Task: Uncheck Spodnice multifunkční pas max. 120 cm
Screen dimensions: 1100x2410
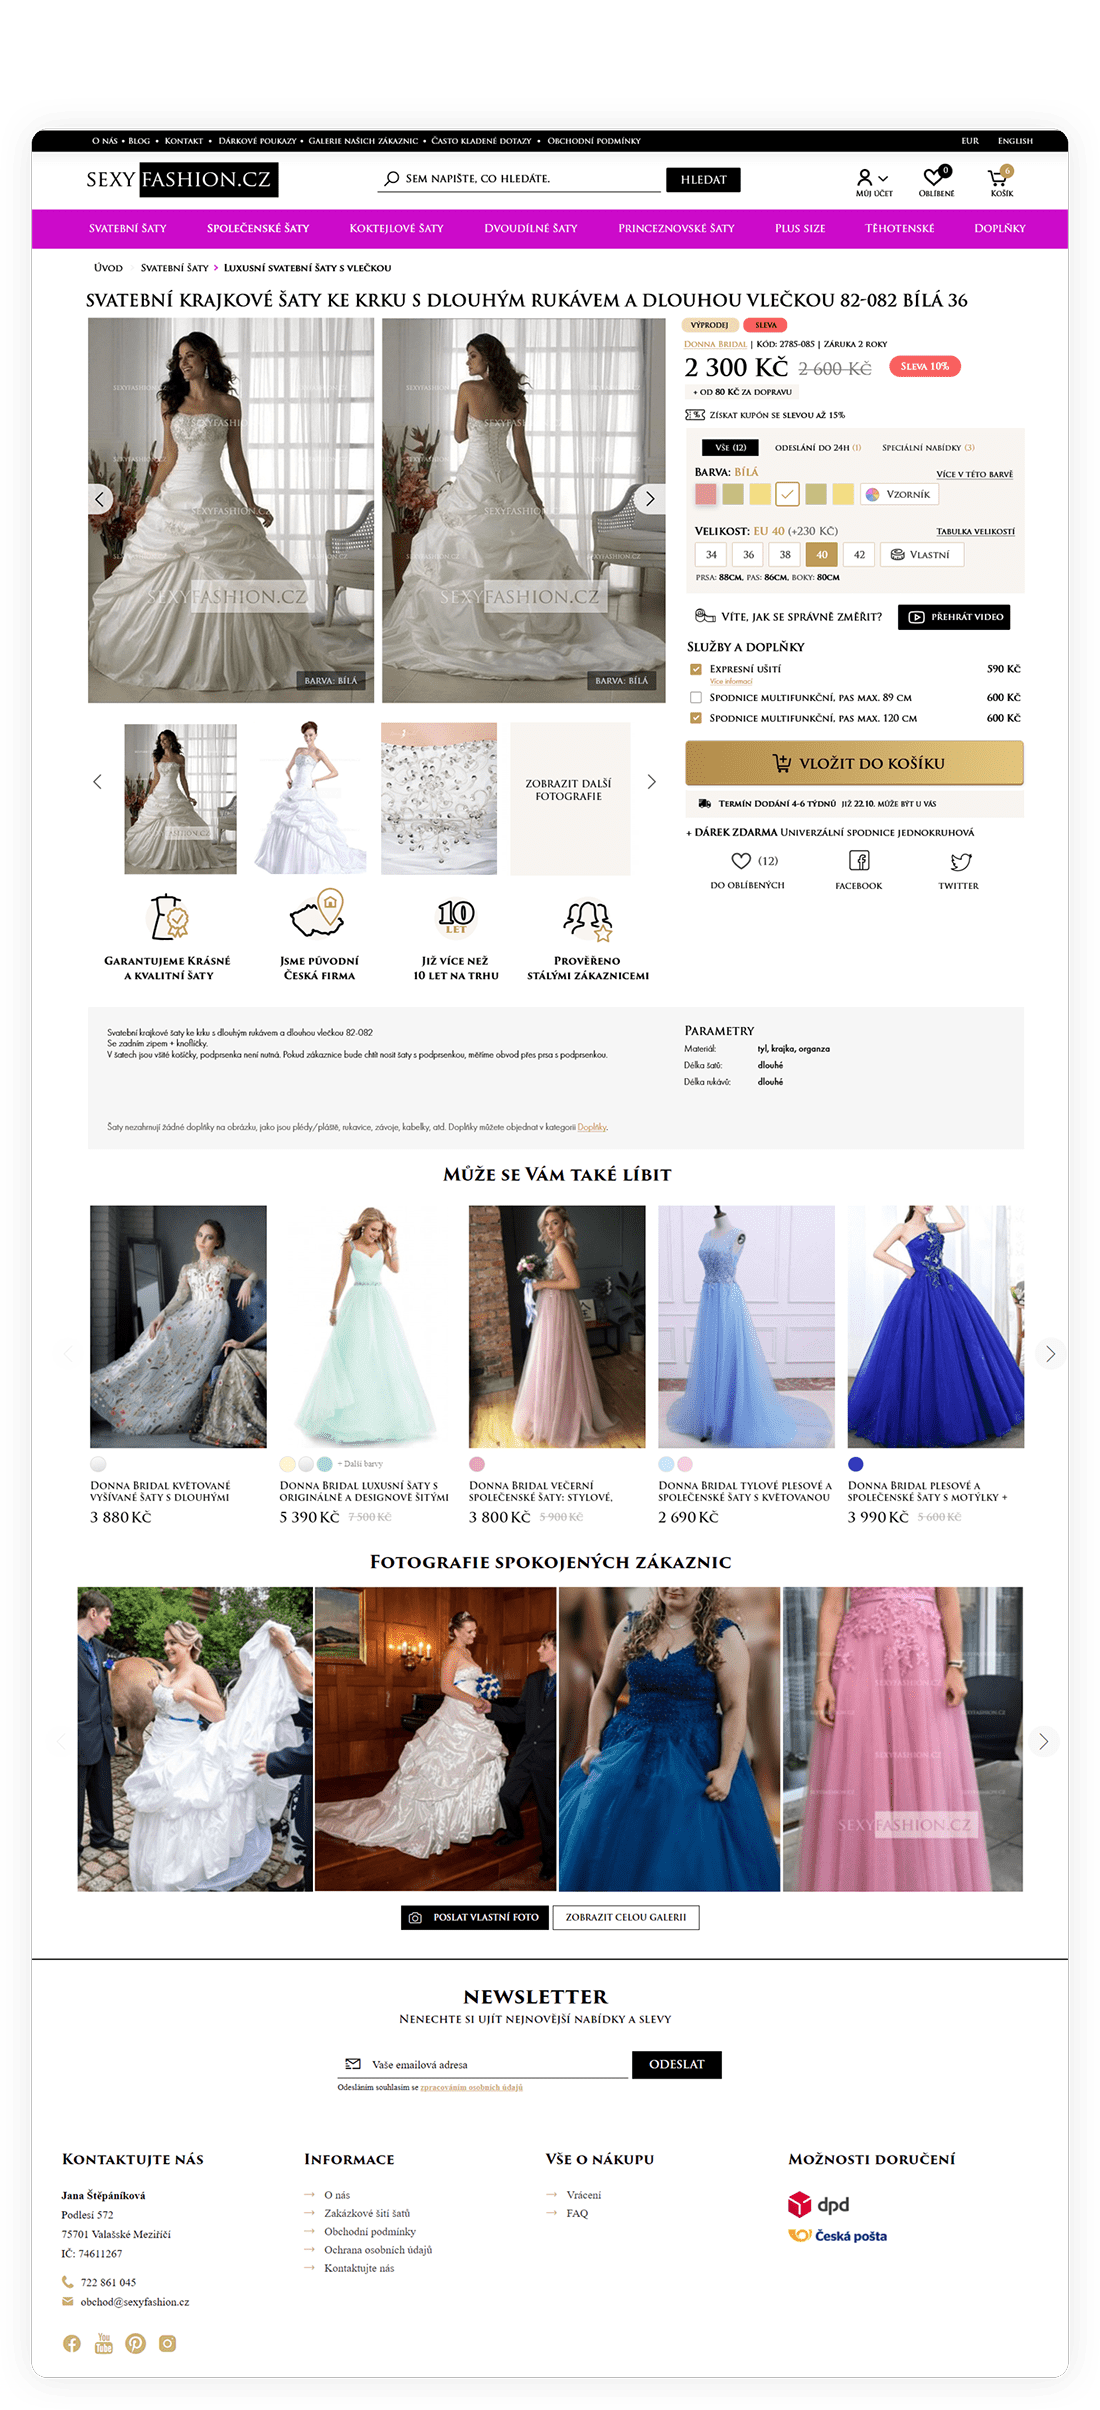Action: [x=696, y=718]
